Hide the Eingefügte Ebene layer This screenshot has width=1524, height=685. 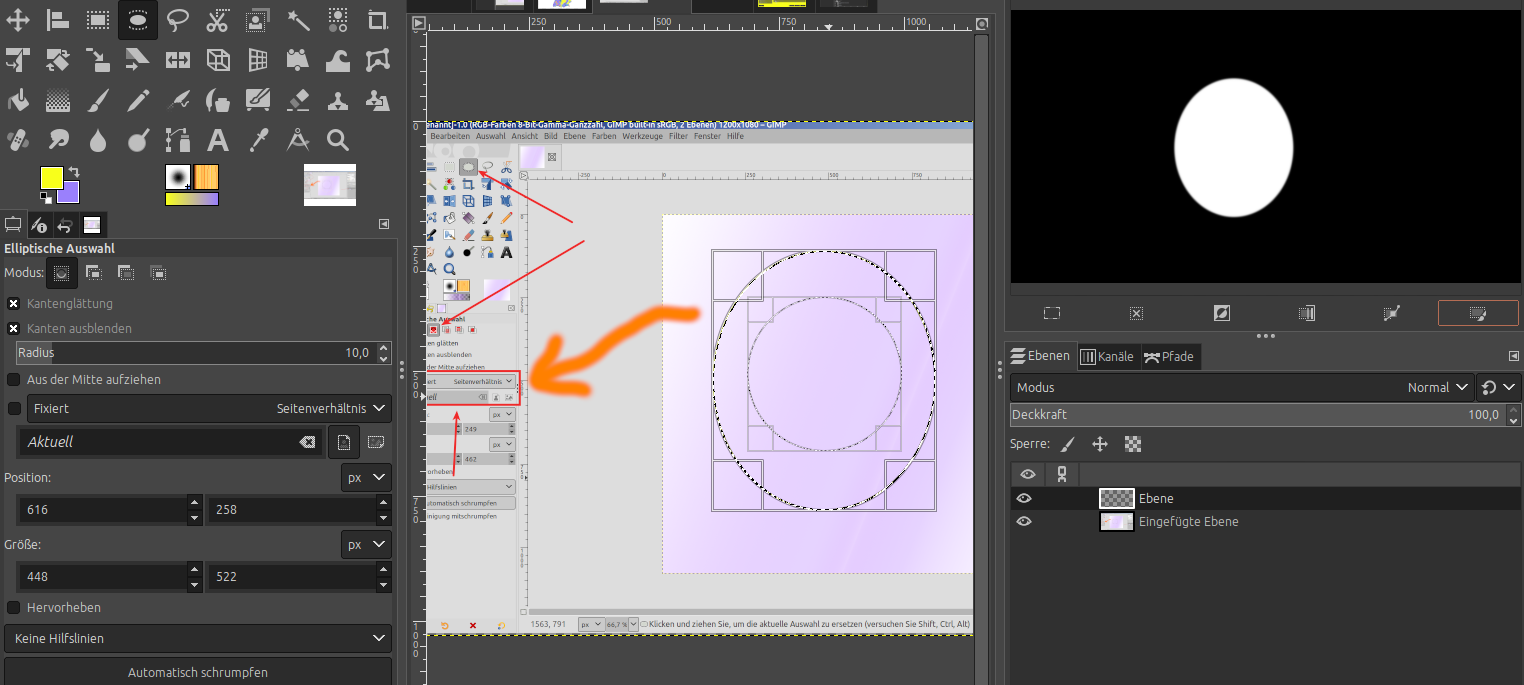point(1024,521)
